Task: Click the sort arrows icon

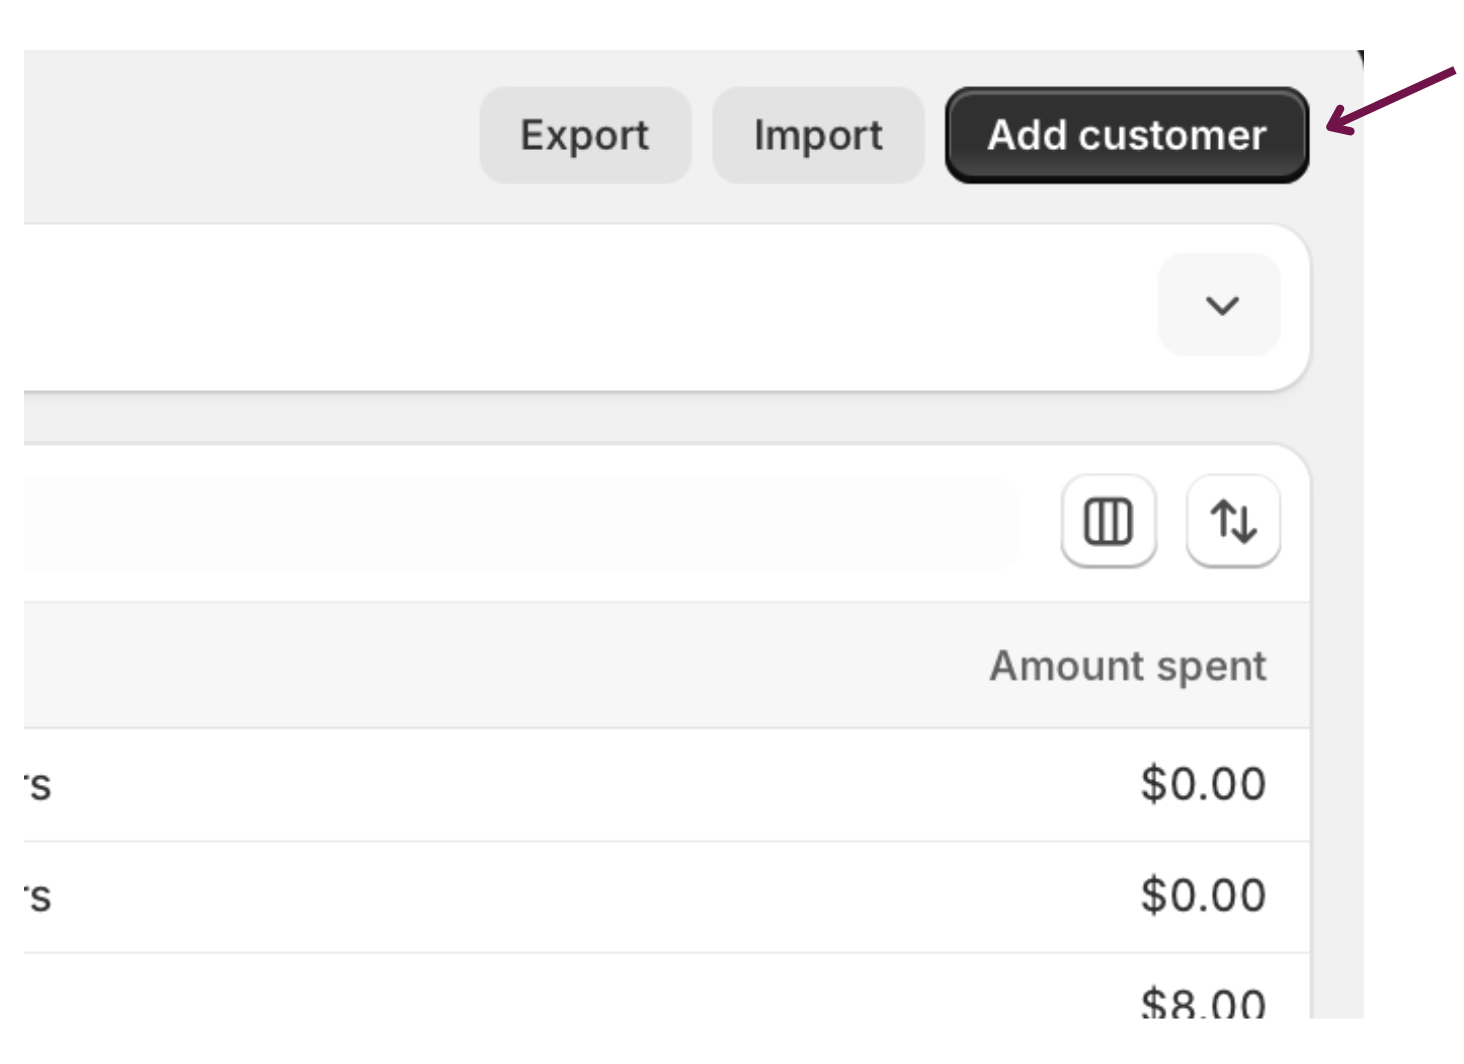Action: click(1233, 521)
